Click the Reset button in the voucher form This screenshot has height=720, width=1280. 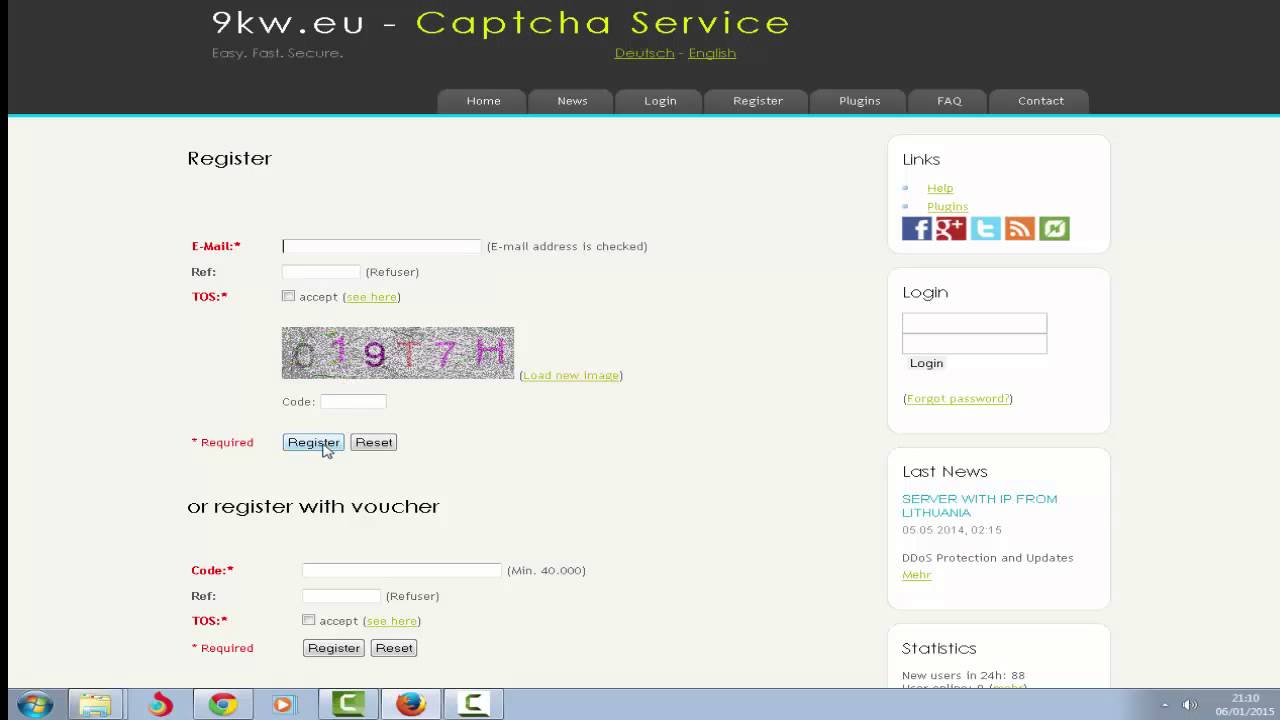tap(394, 648)
